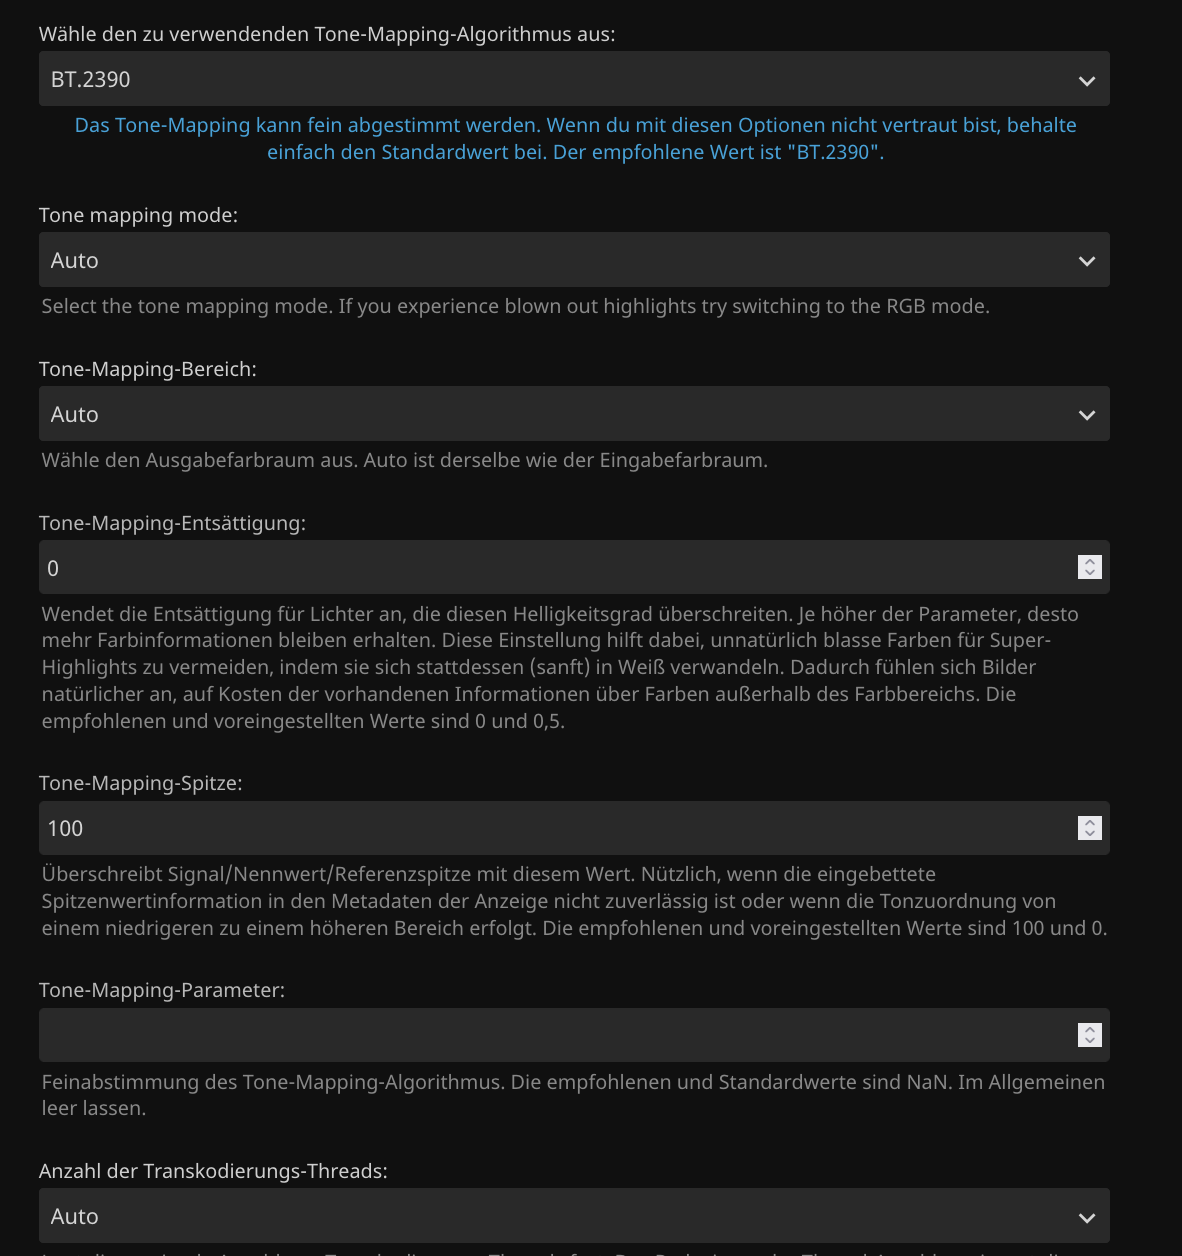This screenshot has height=1256, width=1182.
Task: Click the "Tone mapping mode:" label
Action: (x=138, y=215)
